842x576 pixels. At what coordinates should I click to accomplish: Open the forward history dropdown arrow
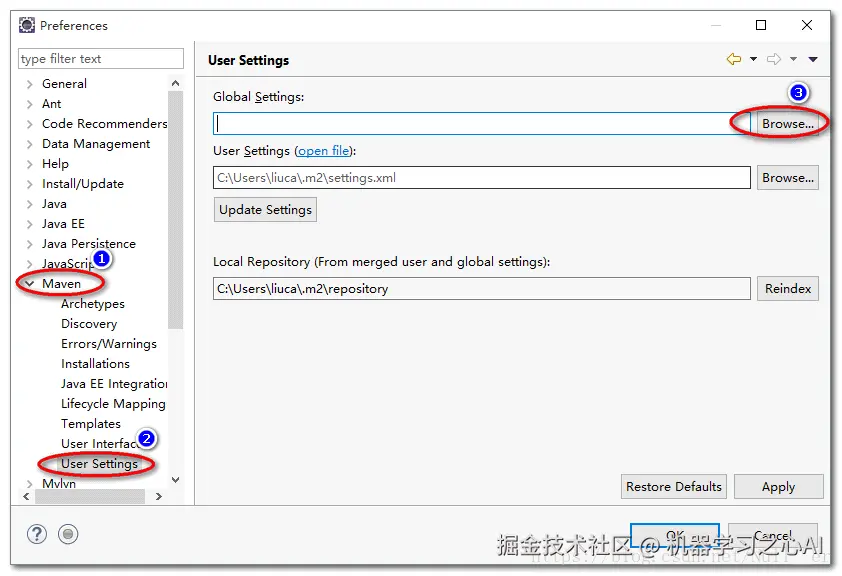click(793, 59)
